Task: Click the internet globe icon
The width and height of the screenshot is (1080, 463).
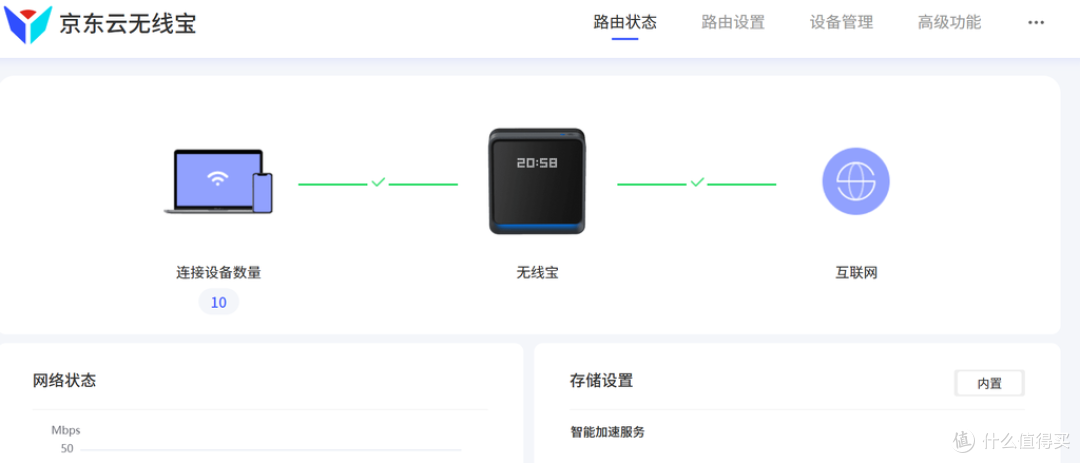Action: [856, 181]
